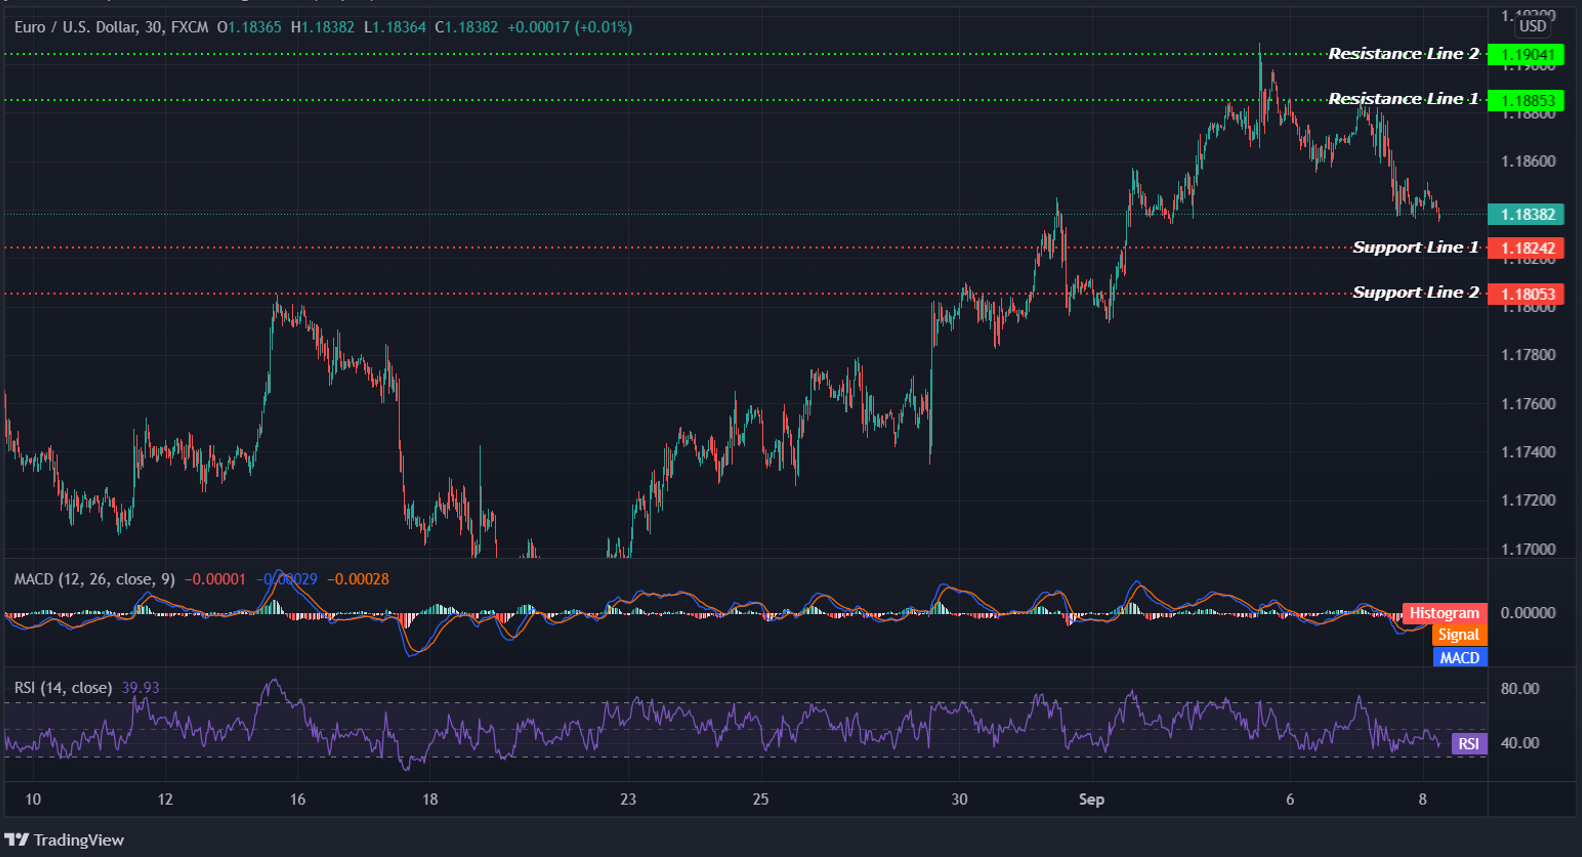
Task: Click the 1.18242 red price tag
Action: coord(1526,248)
